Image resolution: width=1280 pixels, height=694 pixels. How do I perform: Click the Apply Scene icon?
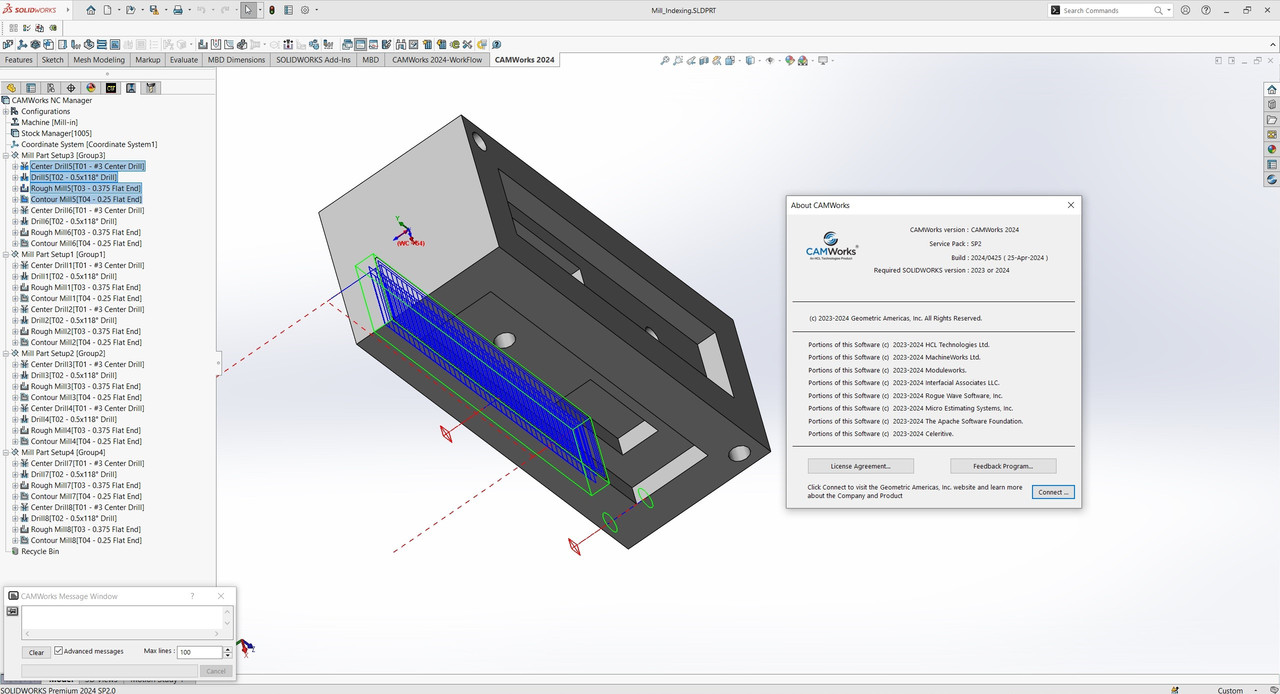[803, 60]
